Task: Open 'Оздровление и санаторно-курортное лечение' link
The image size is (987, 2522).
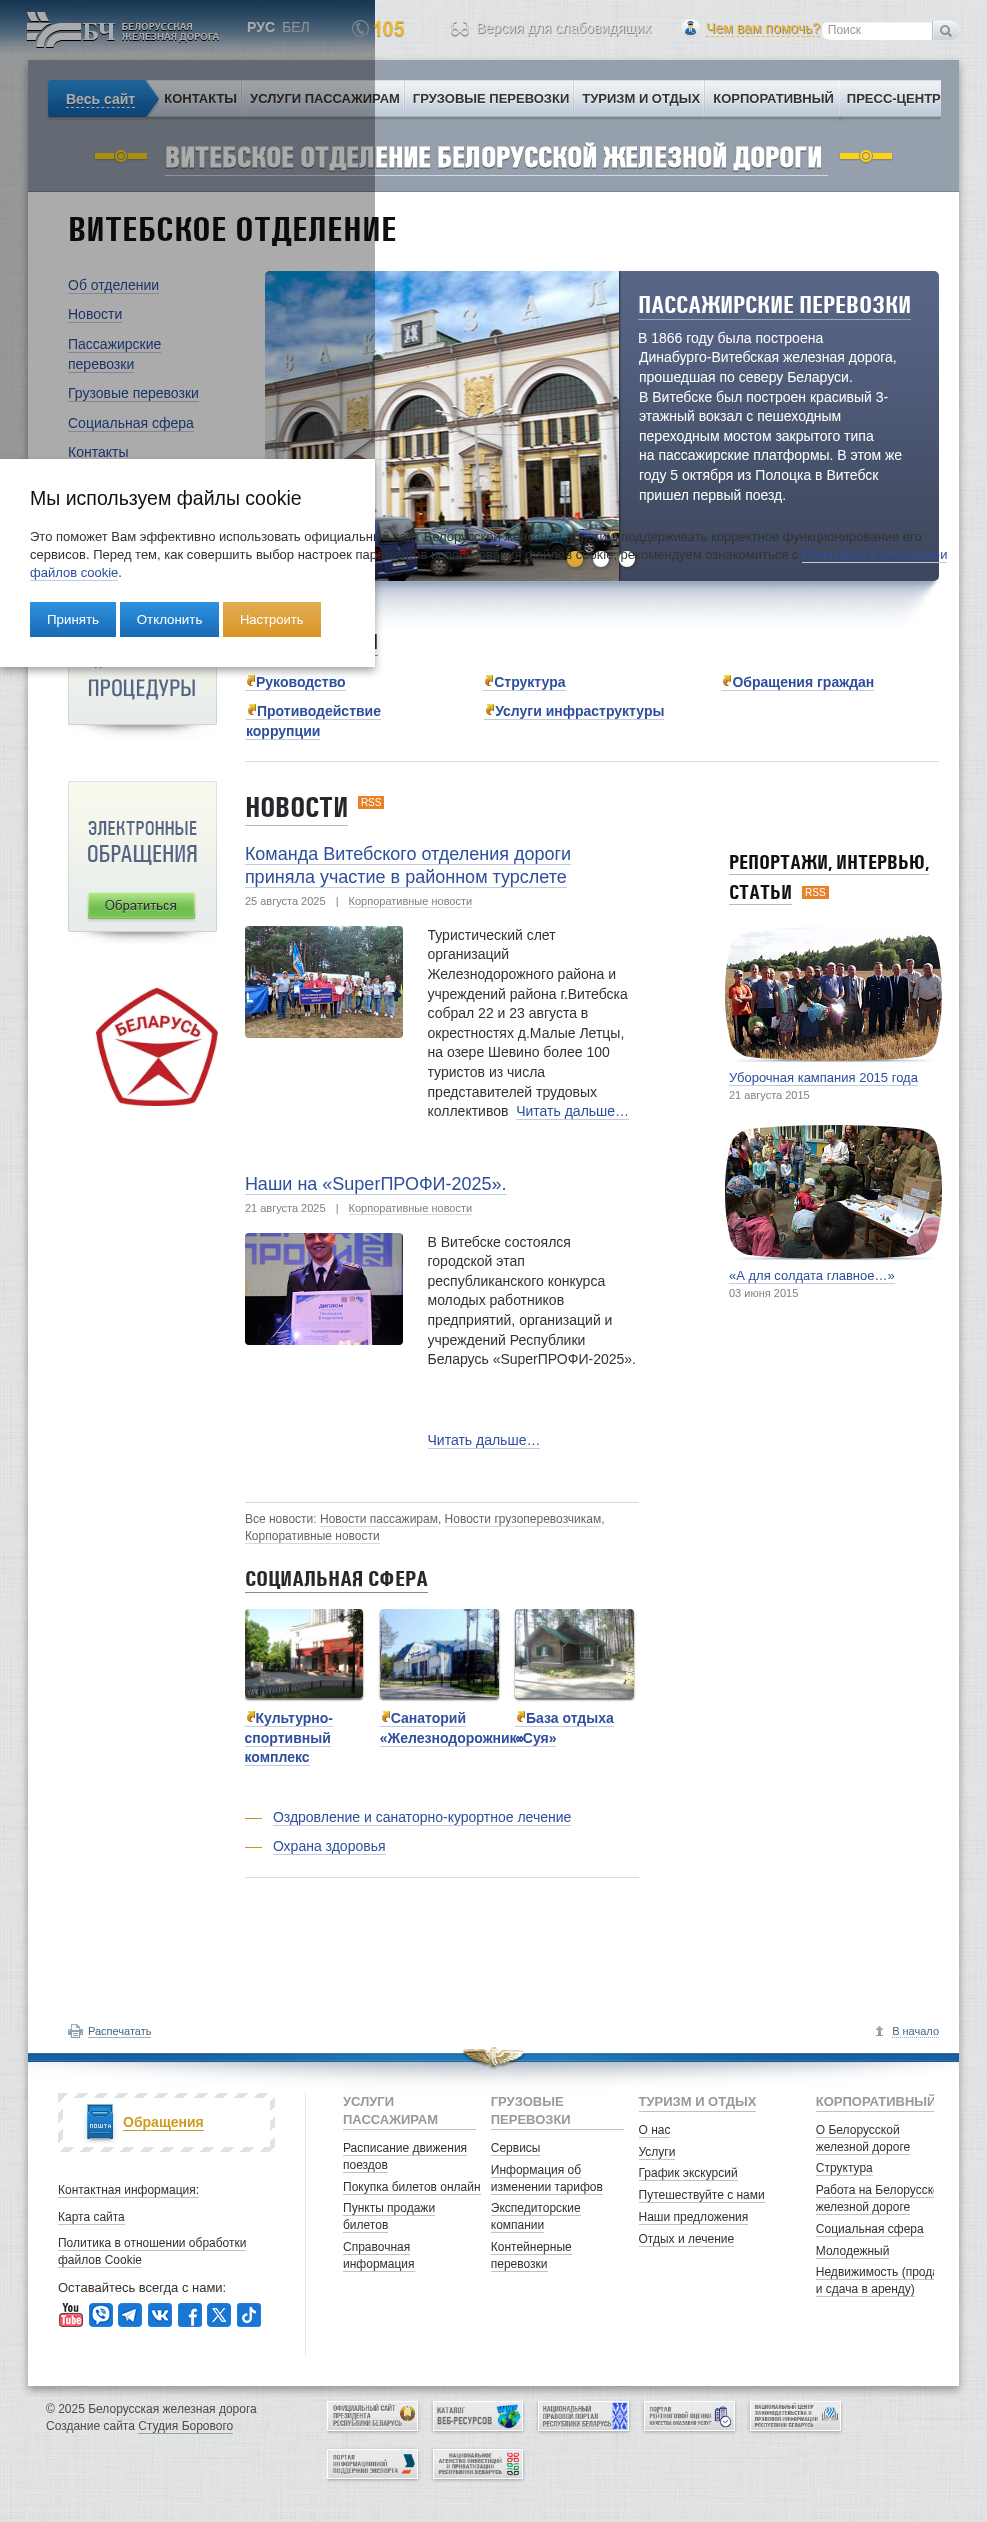Action: (422, 1817)
